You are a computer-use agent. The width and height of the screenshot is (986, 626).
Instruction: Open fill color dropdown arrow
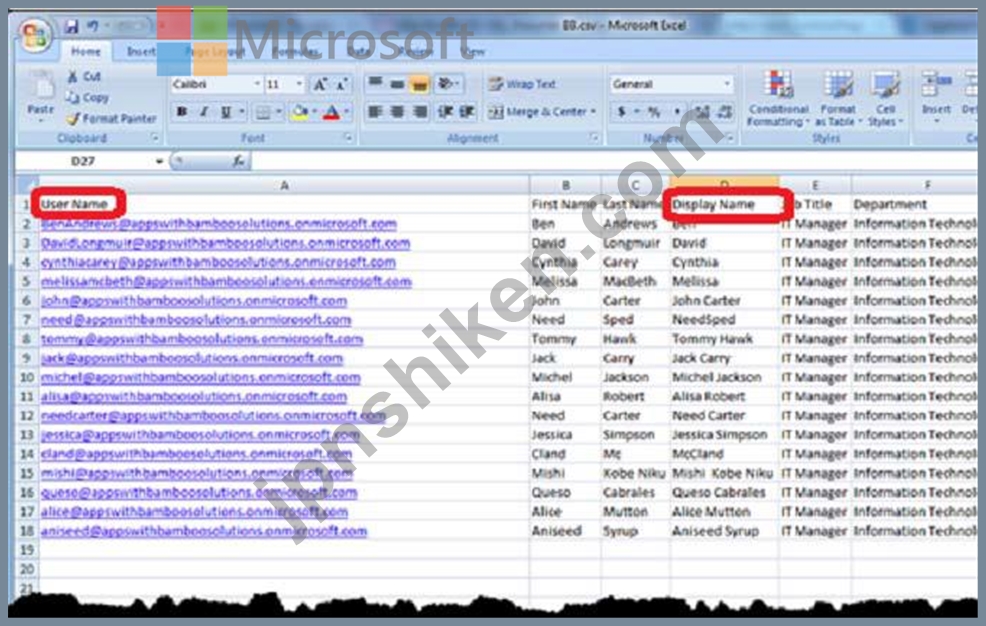314,113
